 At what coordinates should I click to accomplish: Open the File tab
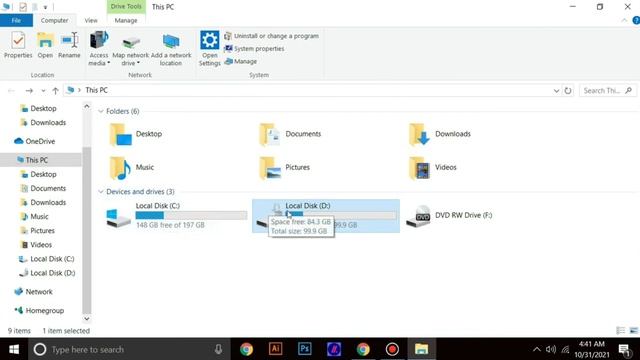click(16, 20)
